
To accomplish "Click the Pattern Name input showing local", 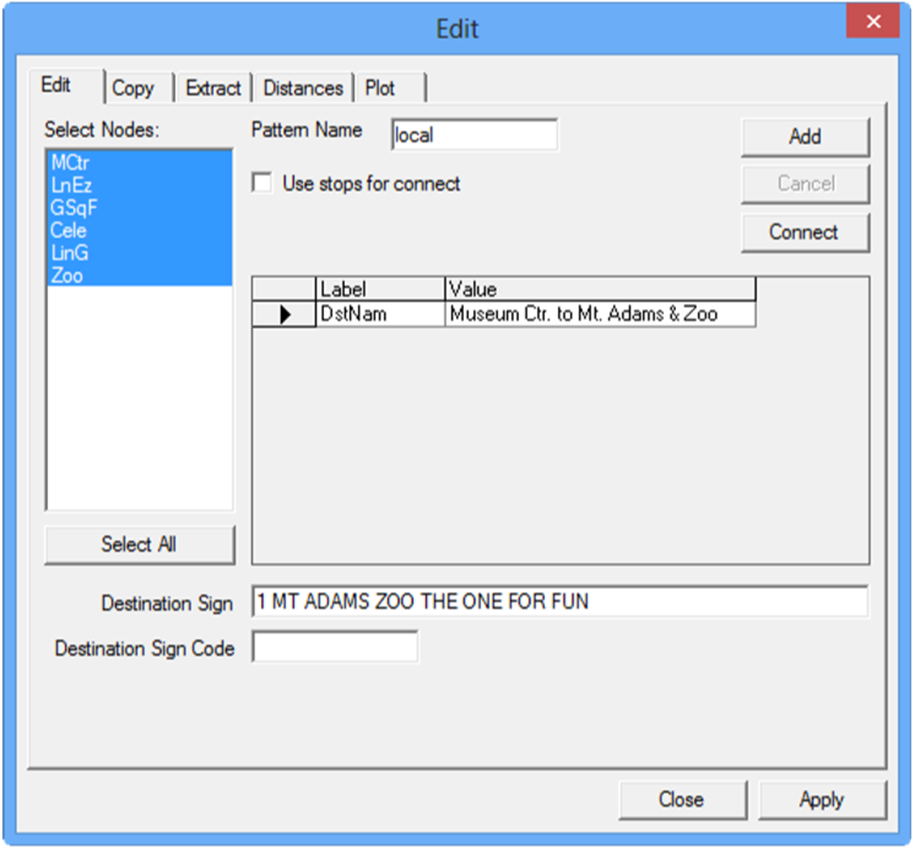I will pos(474,135).
